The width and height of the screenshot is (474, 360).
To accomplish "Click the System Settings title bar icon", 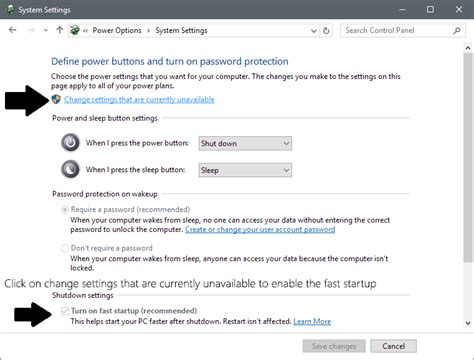I will coord(10,9).
